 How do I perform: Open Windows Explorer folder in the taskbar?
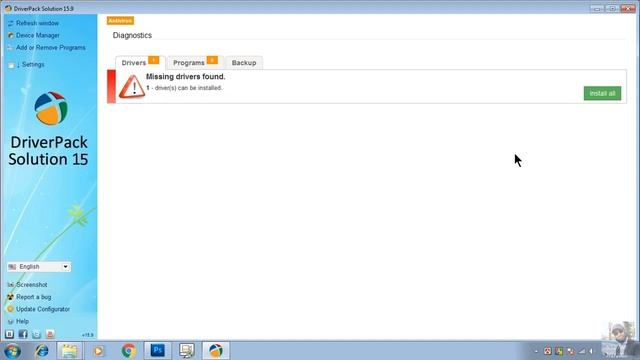click(69, 351)
